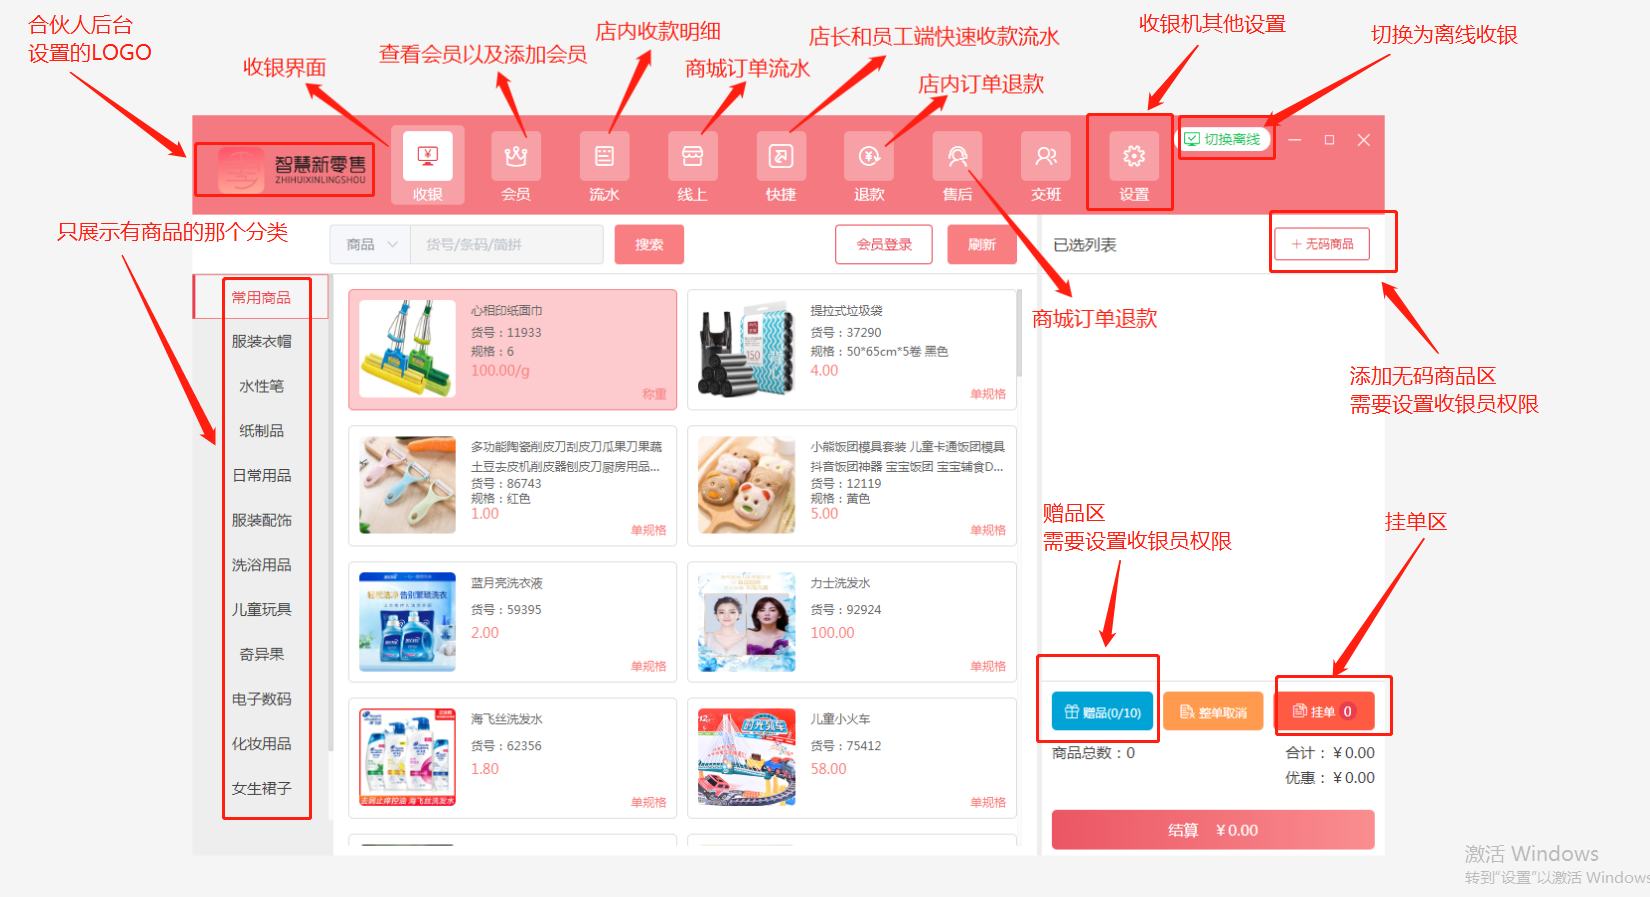
Task: Click the price 58.00
Action: pos(828,769)
